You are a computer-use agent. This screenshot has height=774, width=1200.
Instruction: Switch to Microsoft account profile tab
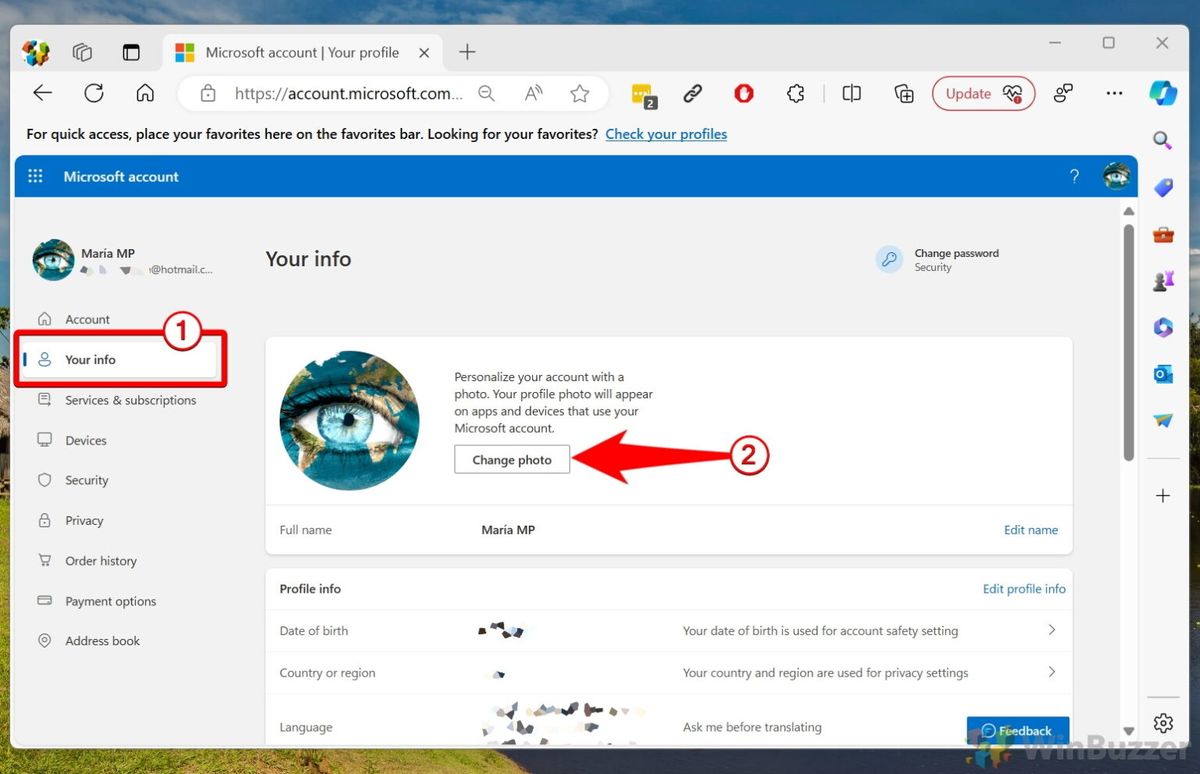pos(302,53)
